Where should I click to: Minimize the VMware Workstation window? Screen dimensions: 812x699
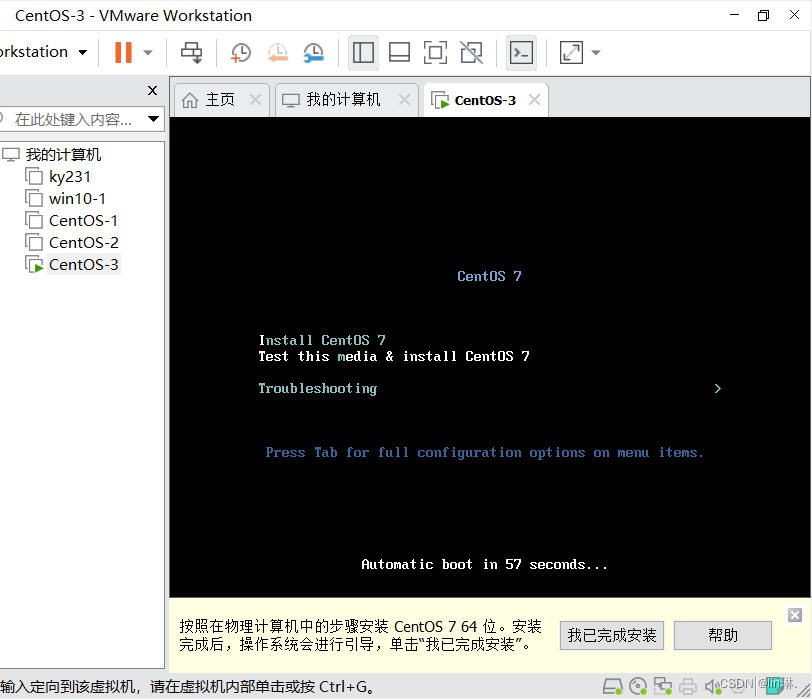[x=734, y=15]
